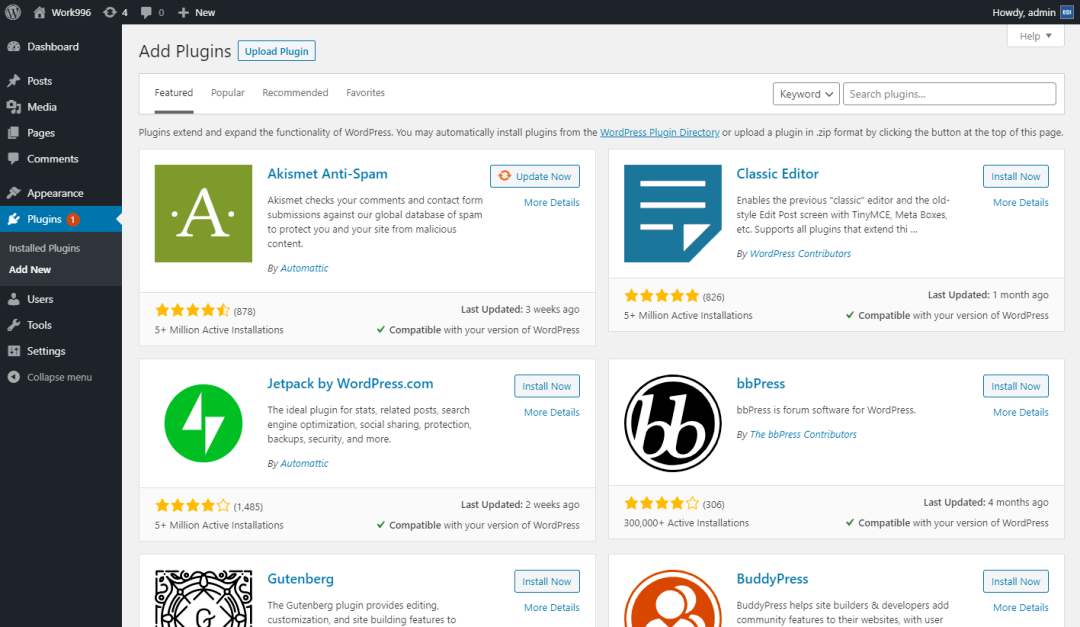The height and width of the screenshot is (627, 1080).
Task: View More Details for BuddyPress
Action: (x=1020, y=608)
